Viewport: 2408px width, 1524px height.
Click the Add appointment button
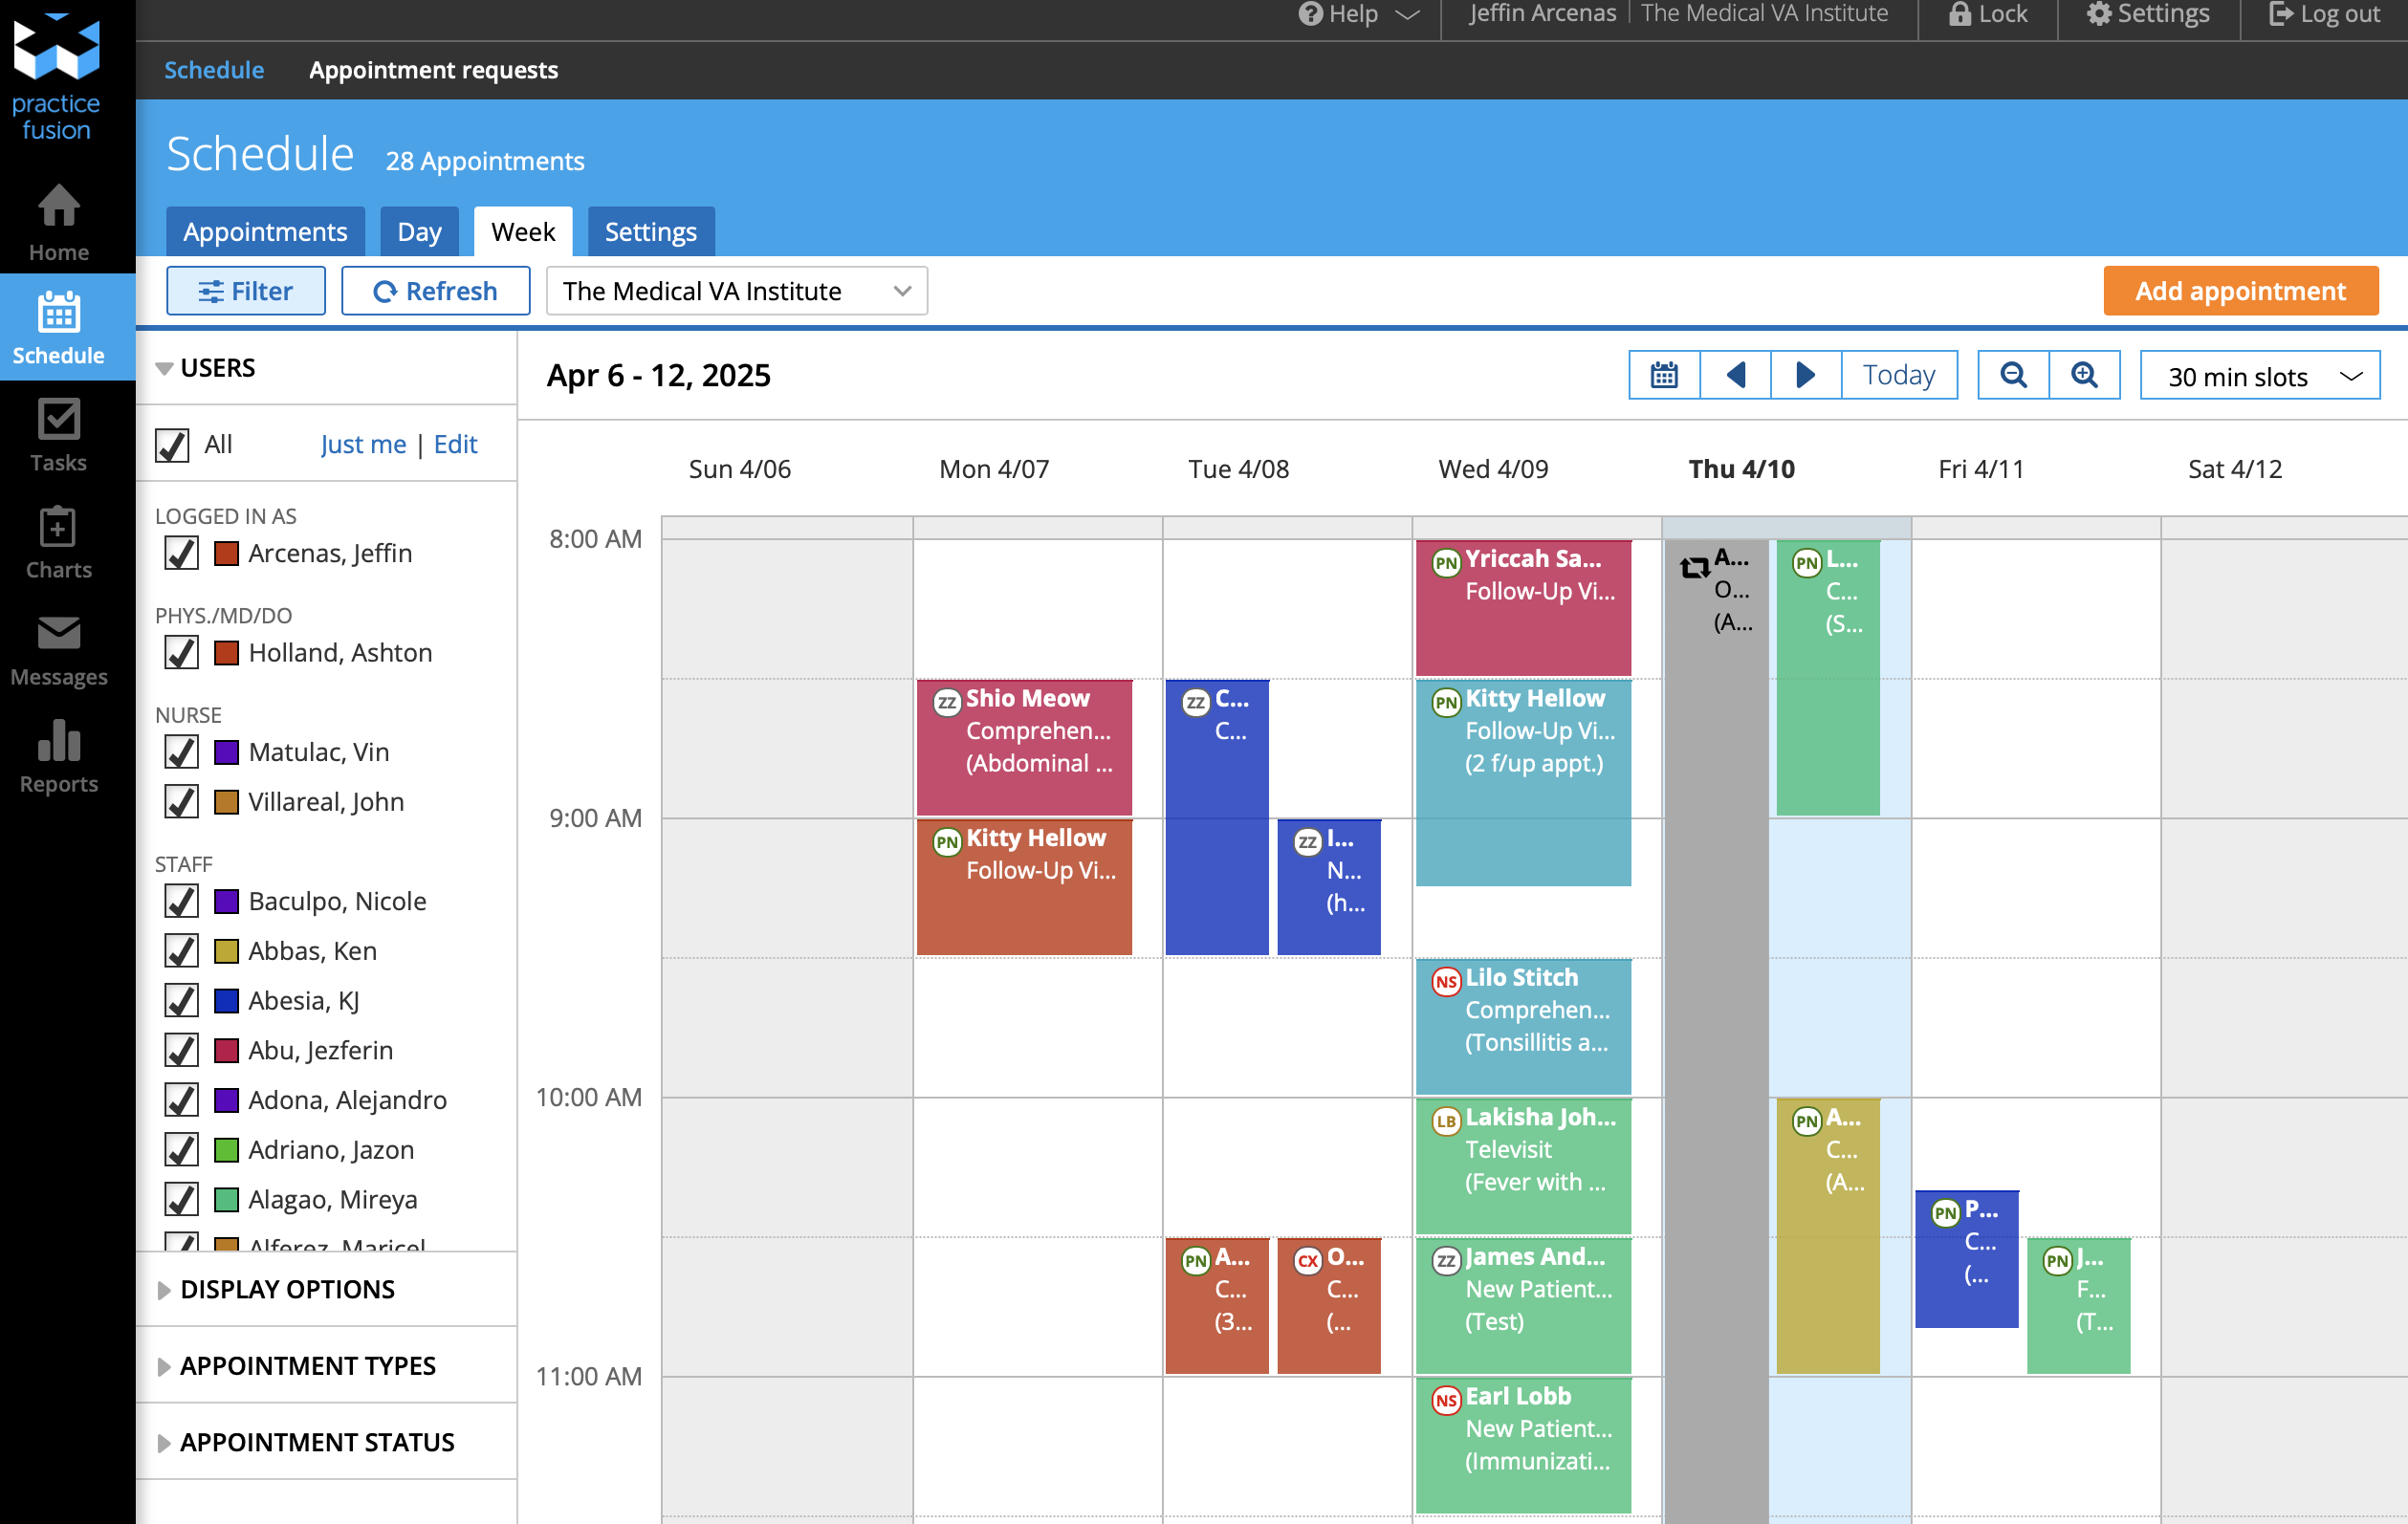click(2239, 291)
